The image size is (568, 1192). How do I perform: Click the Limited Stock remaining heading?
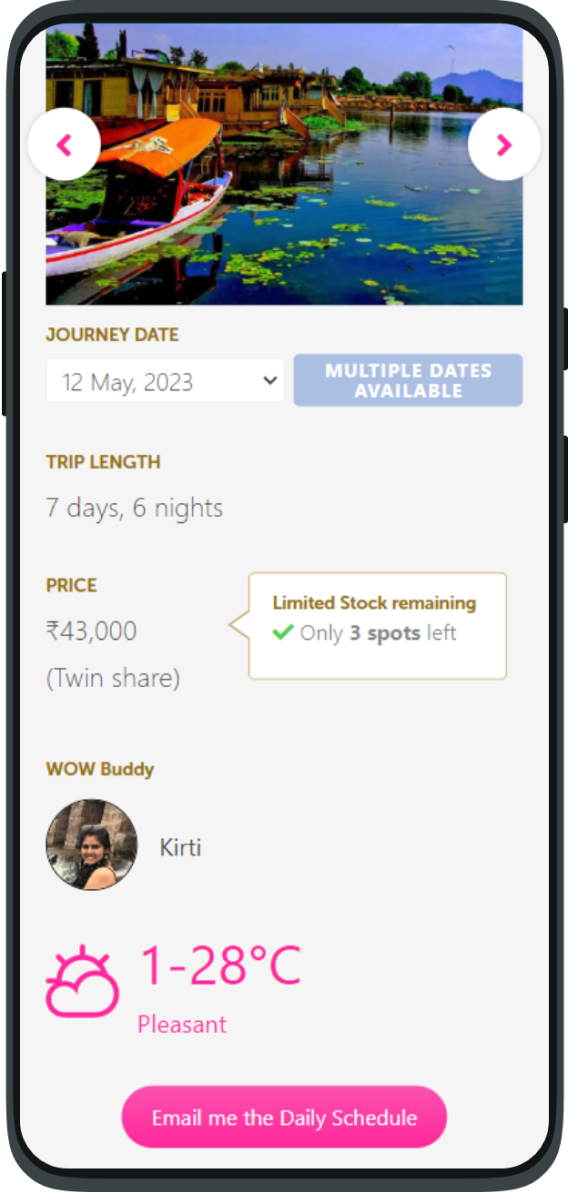374,604
